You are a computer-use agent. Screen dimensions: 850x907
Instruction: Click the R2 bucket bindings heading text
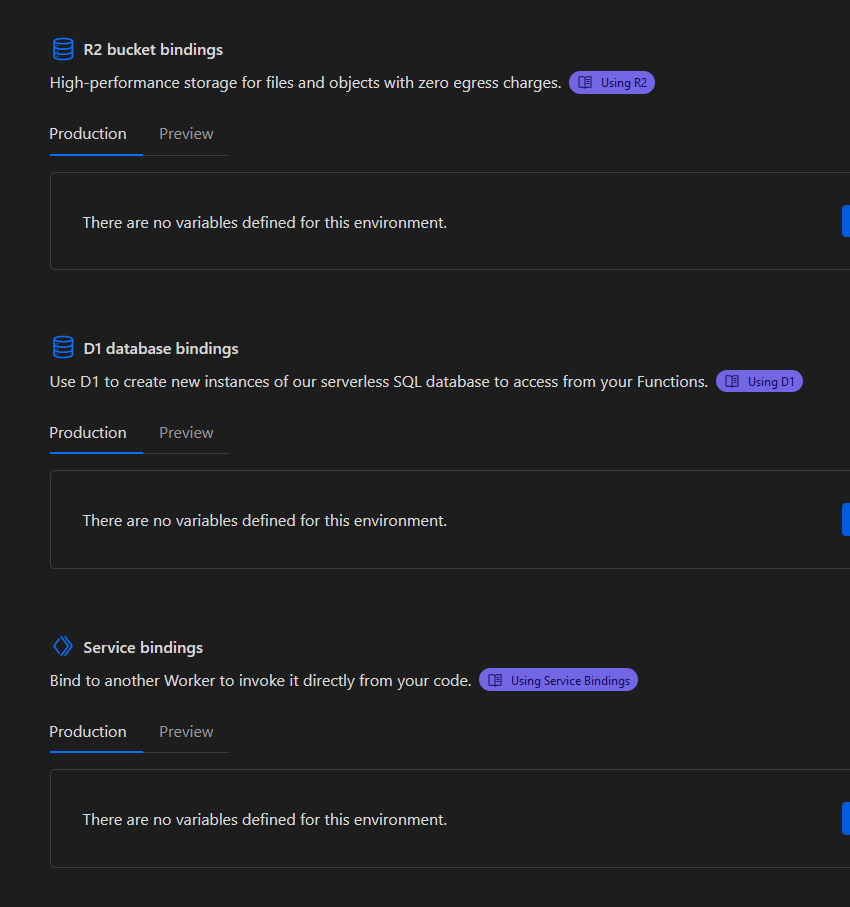tap(153, 49)
